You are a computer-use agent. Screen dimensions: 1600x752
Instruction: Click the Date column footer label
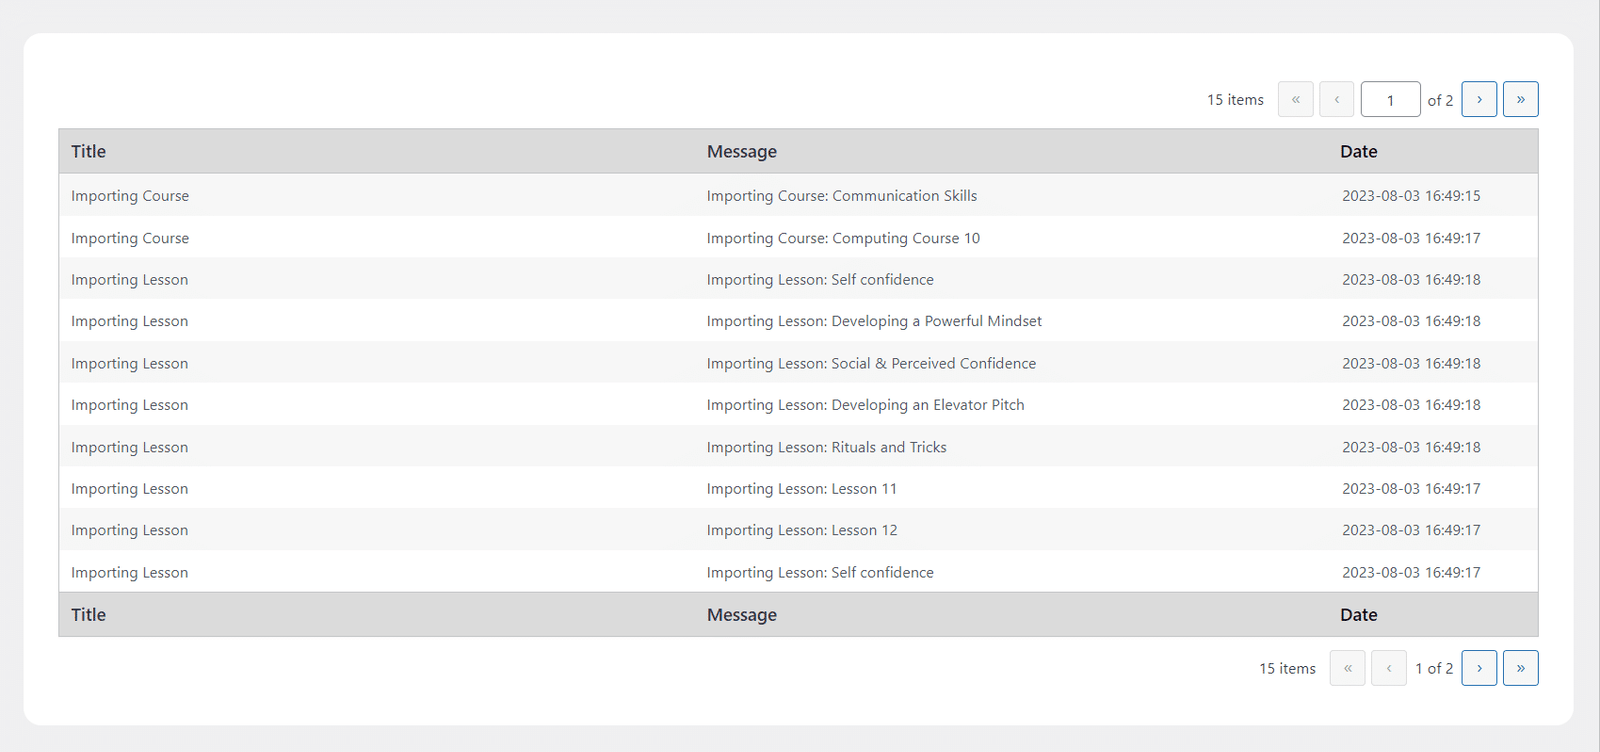click(1358, 615)
